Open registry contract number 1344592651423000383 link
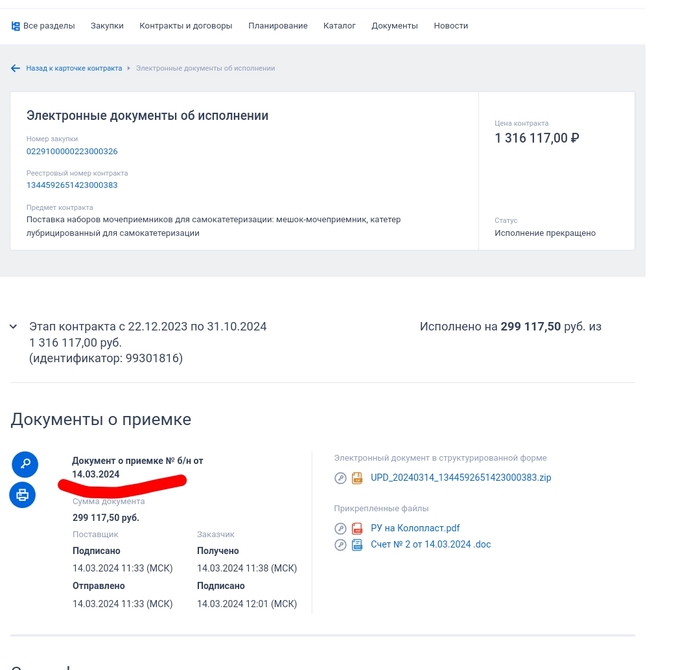Image resolution: width=700 pixels, height=670 pixels. (72, 185)
